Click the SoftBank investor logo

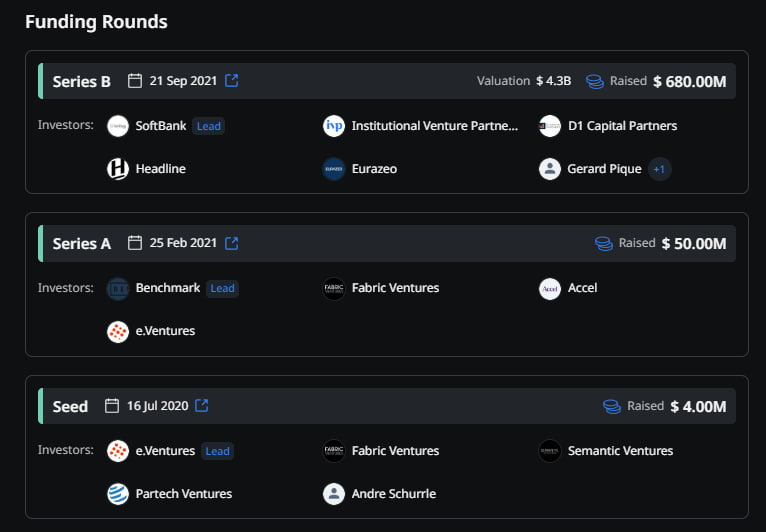118,126
